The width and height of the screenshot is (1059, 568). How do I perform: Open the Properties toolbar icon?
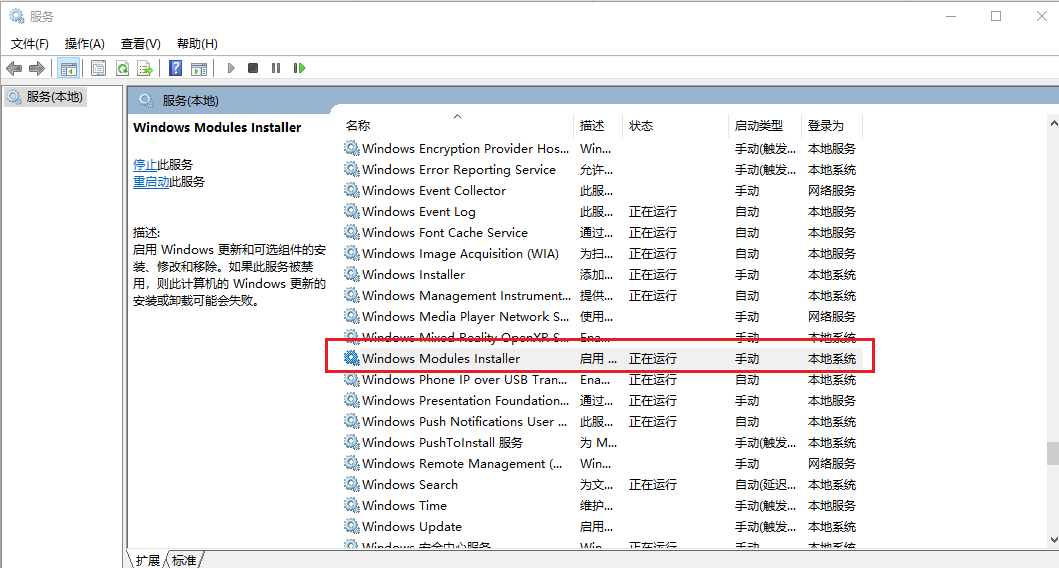tap(99, 68)
